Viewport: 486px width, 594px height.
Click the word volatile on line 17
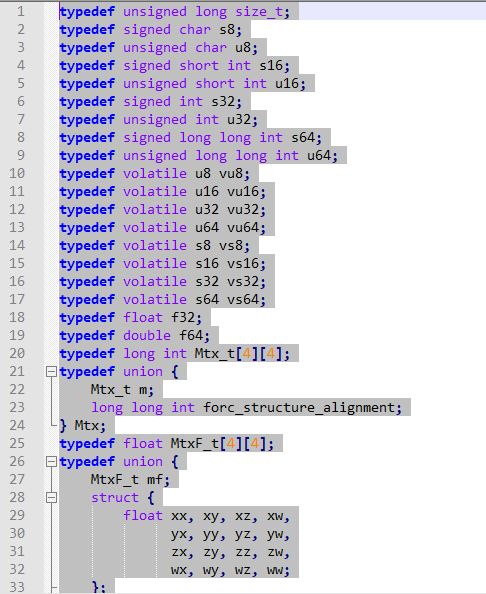point(155,300)
